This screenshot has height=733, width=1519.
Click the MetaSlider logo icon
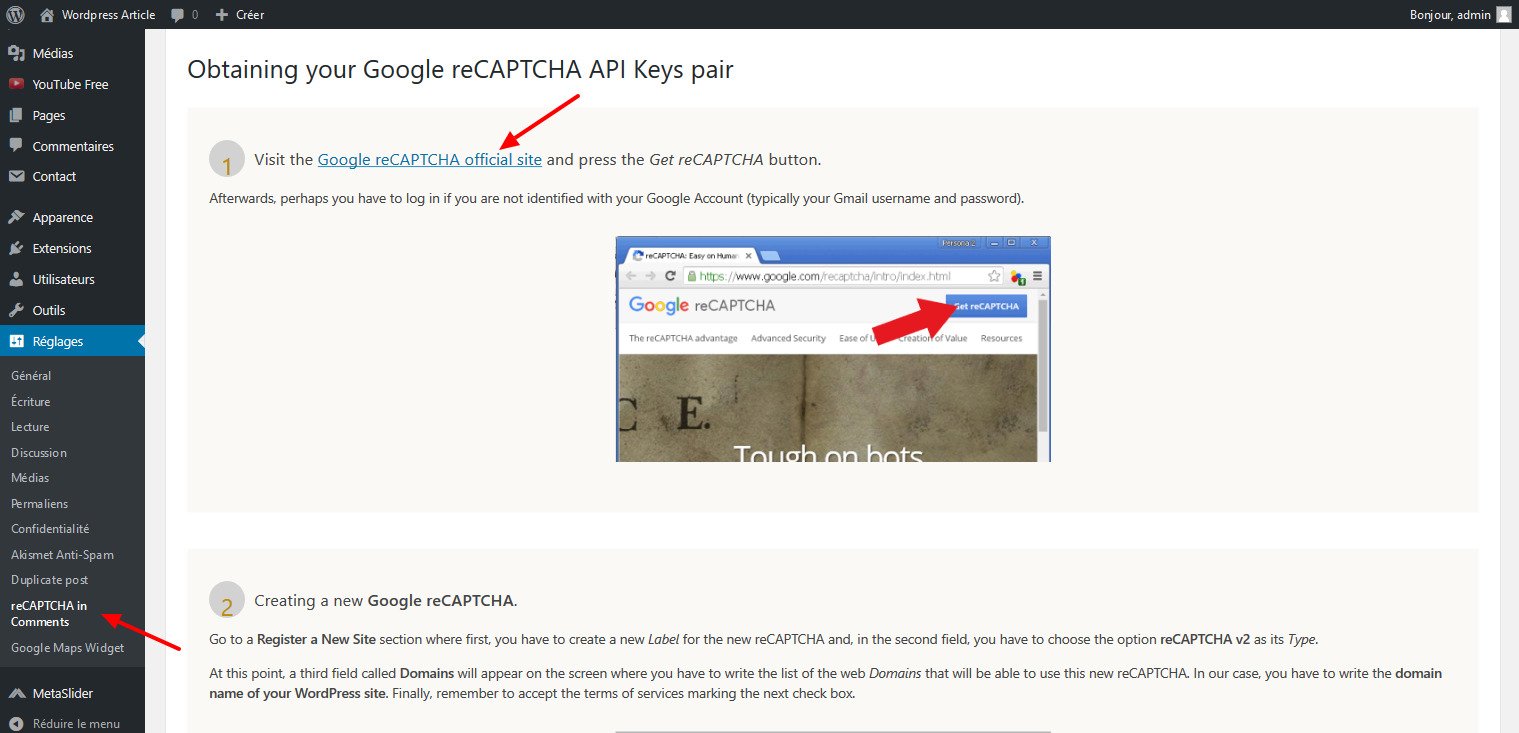[16, 693]
